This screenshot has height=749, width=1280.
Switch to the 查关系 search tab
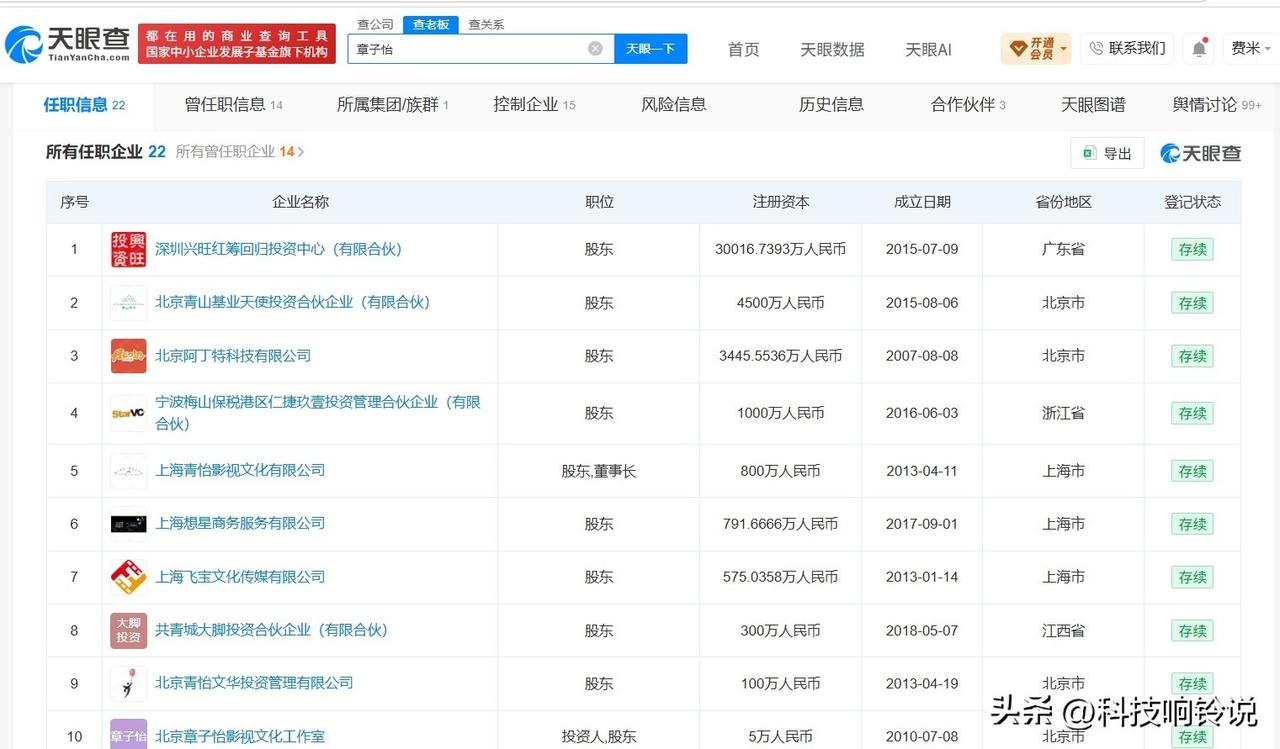click(x=486, y=24)
